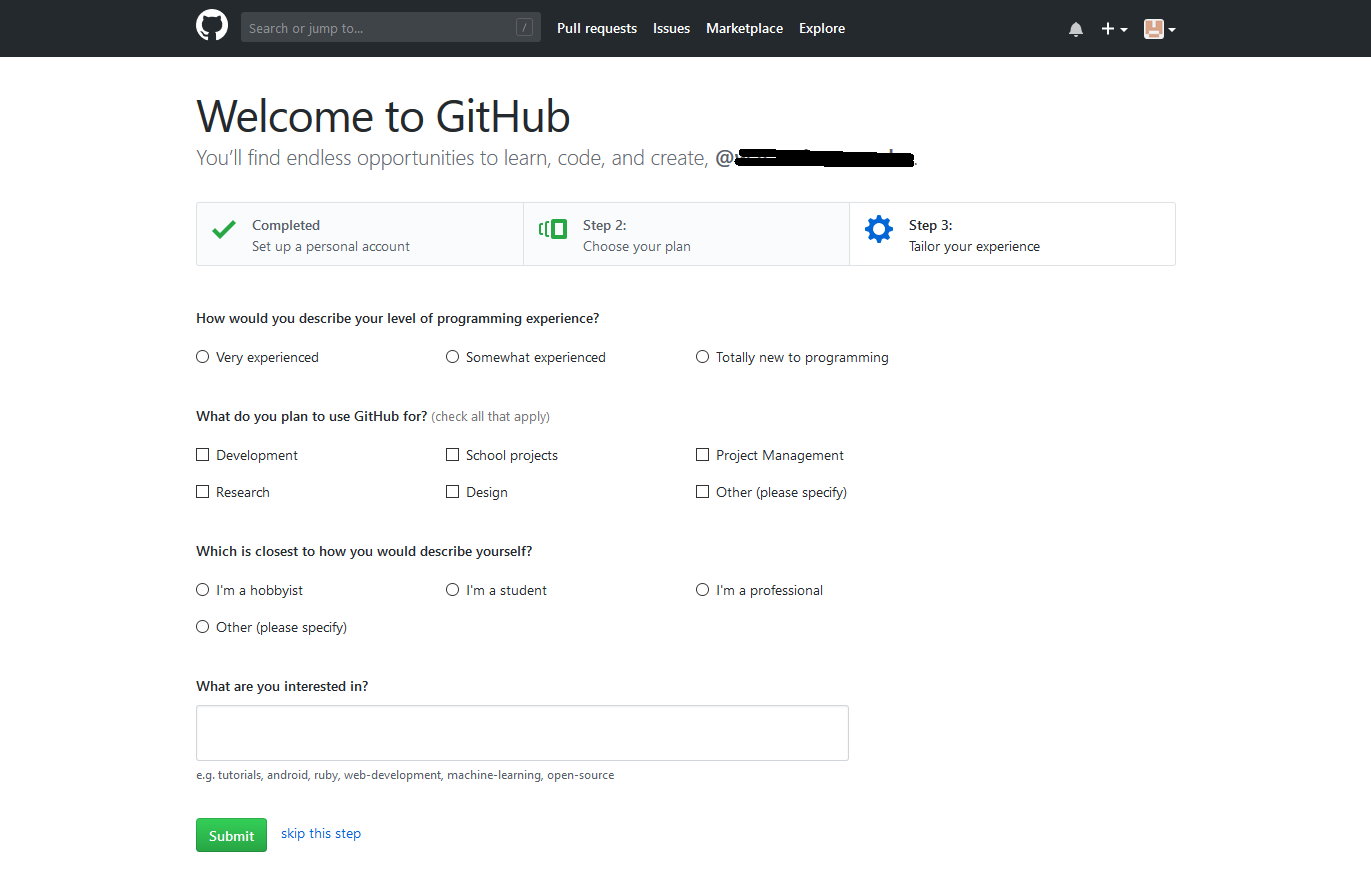Check the Development checkbox
This screenshot has width=1371, height=877.
tap(203, 455)
